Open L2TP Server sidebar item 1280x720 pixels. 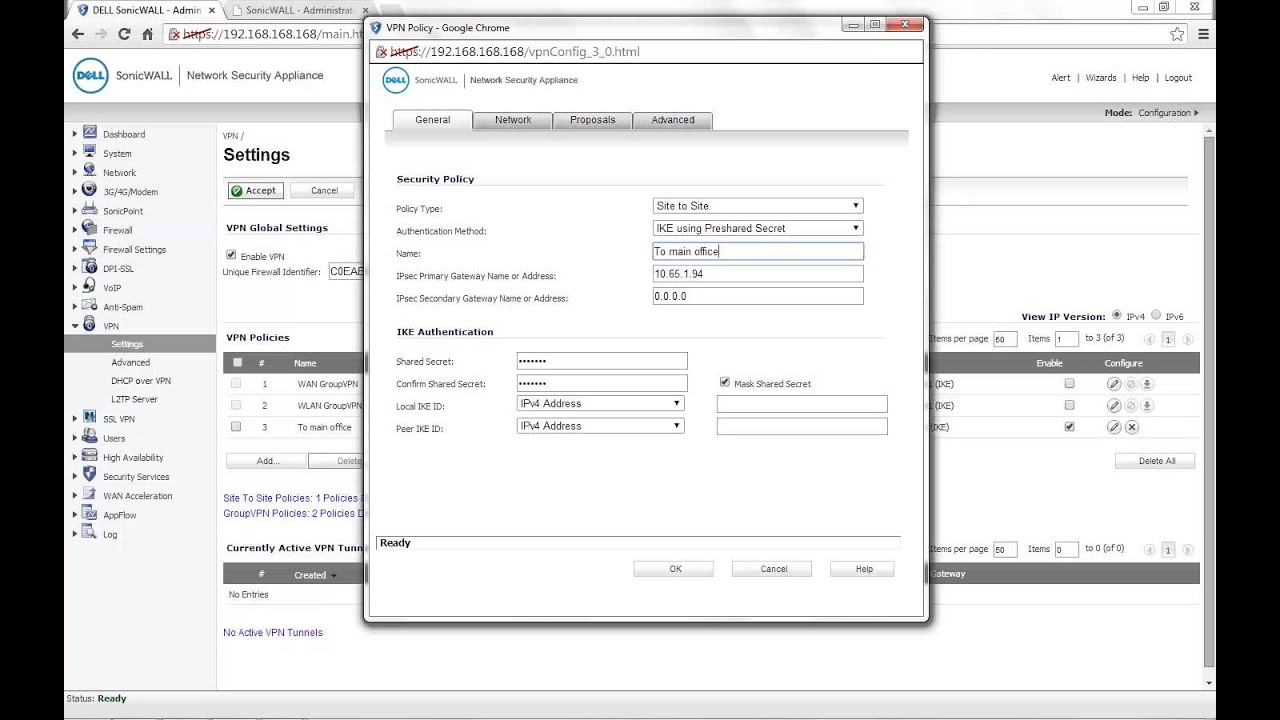(134, 399)
